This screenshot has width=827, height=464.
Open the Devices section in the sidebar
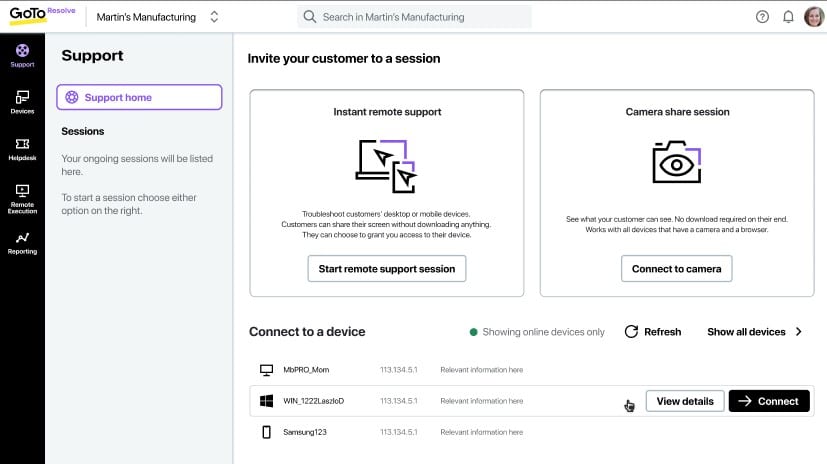click(22, 102)
